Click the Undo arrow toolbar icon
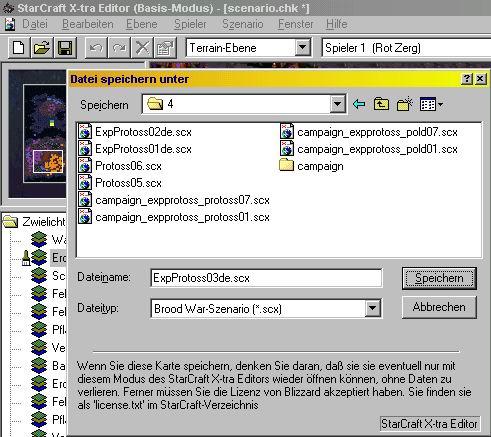The width and height of the screenshot is (491, 437). click(96, 48)
